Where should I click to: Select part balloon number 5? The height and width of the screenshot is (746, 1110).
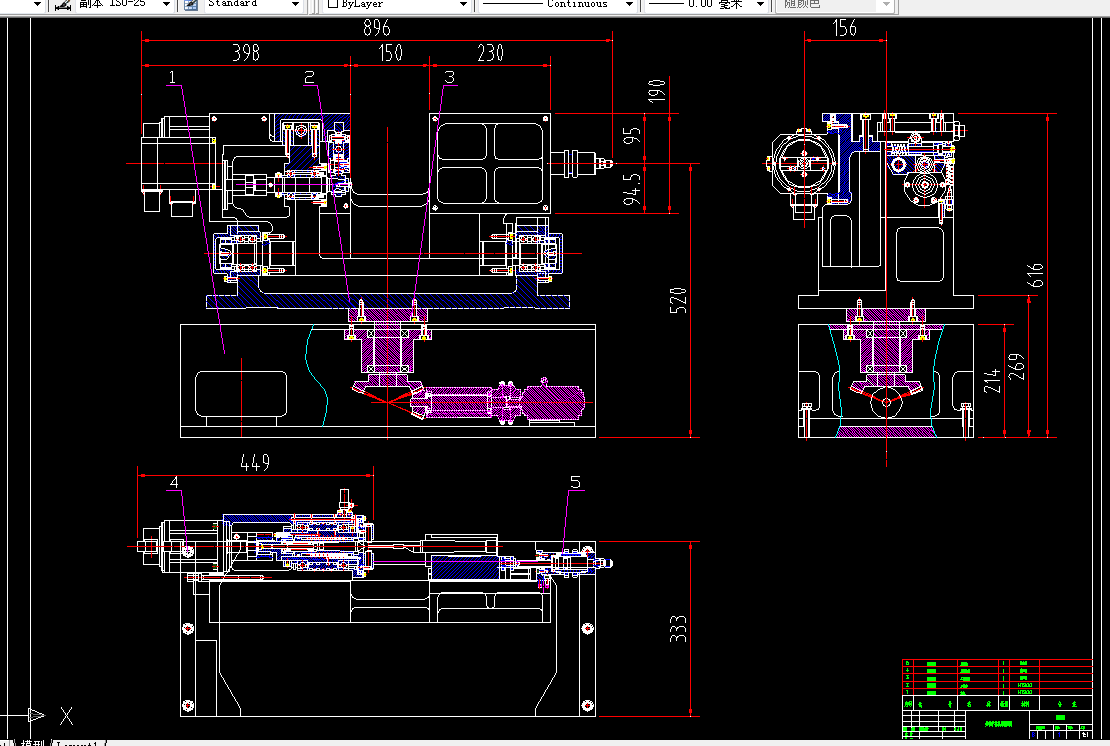coord(576,482)
